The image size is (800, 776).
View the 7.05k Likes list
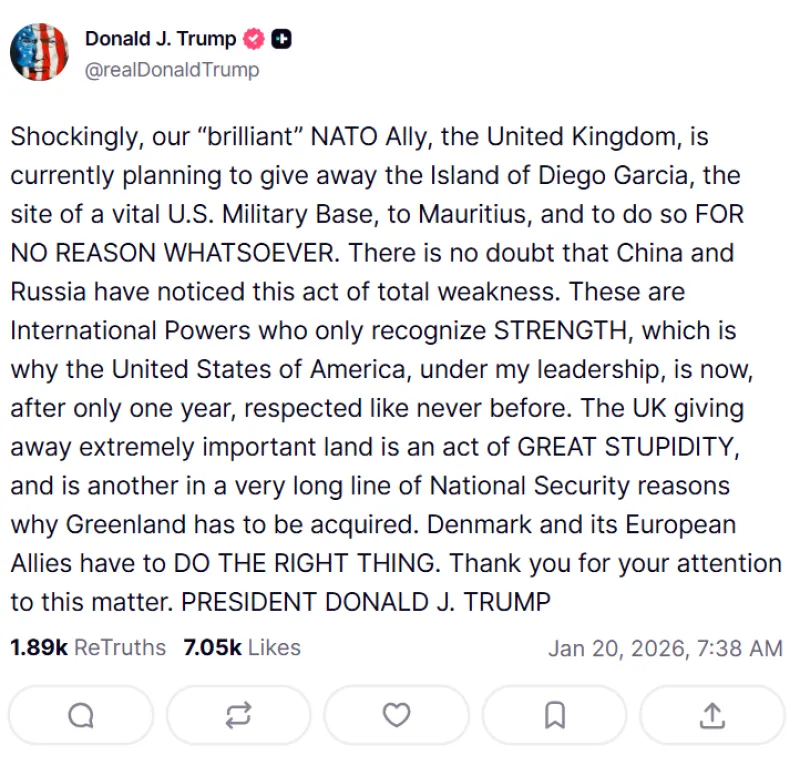tap(242, 648)
